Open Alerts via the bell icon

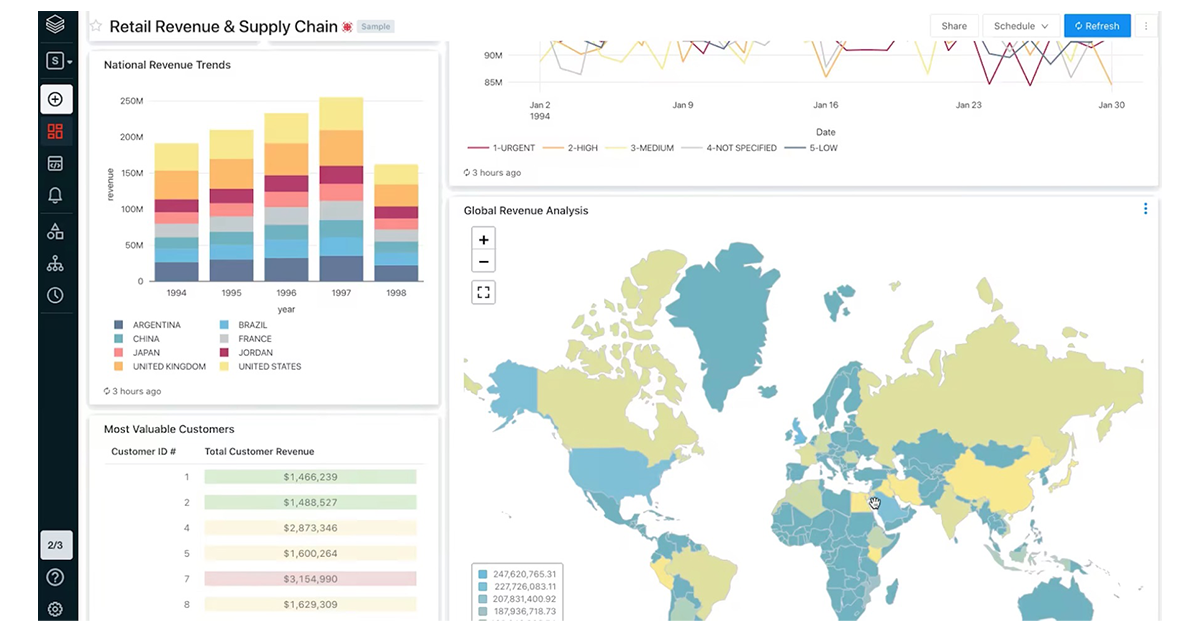pos(55,196)
